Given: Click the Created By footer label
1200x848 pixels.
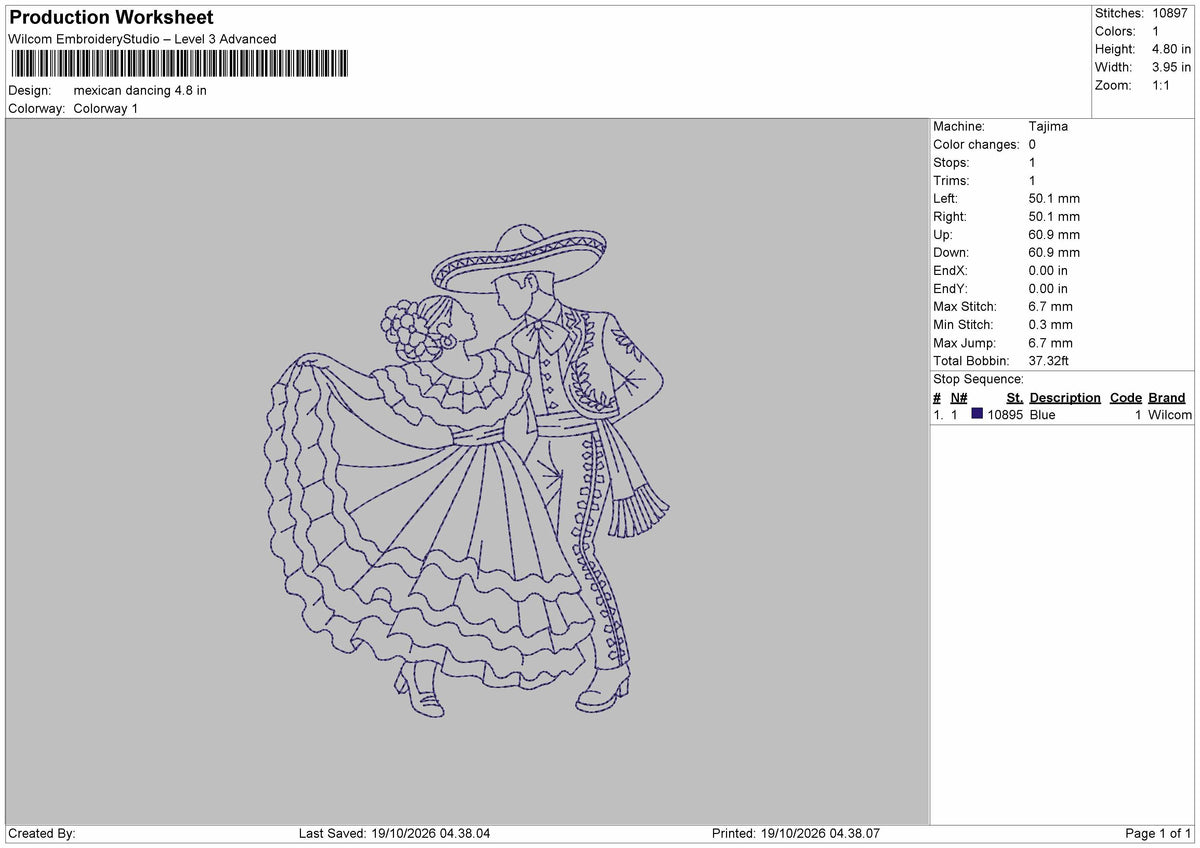Looking at the screenshot, I should point(42,833).
